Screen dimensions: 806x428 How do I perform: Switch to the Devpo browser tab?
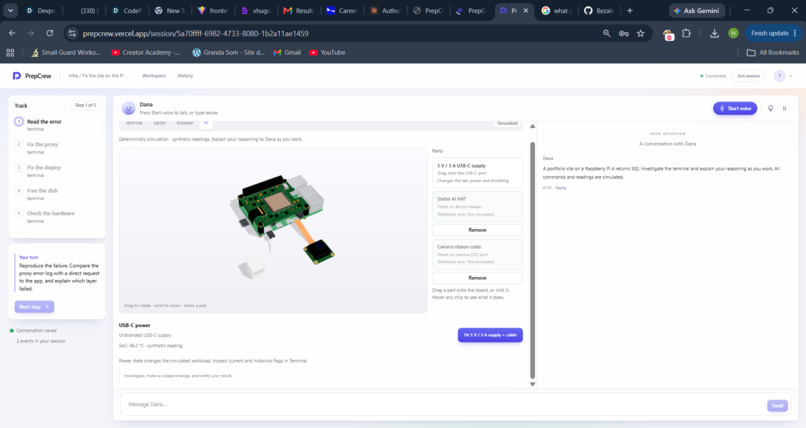click(x=42, y=10)
